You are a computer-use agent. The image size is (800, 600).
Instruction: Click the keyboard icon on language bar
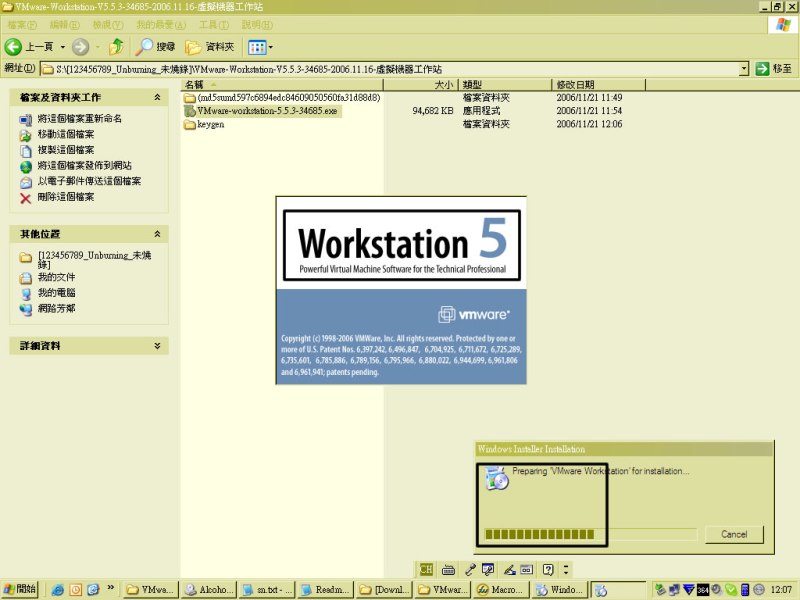[448, 569]
